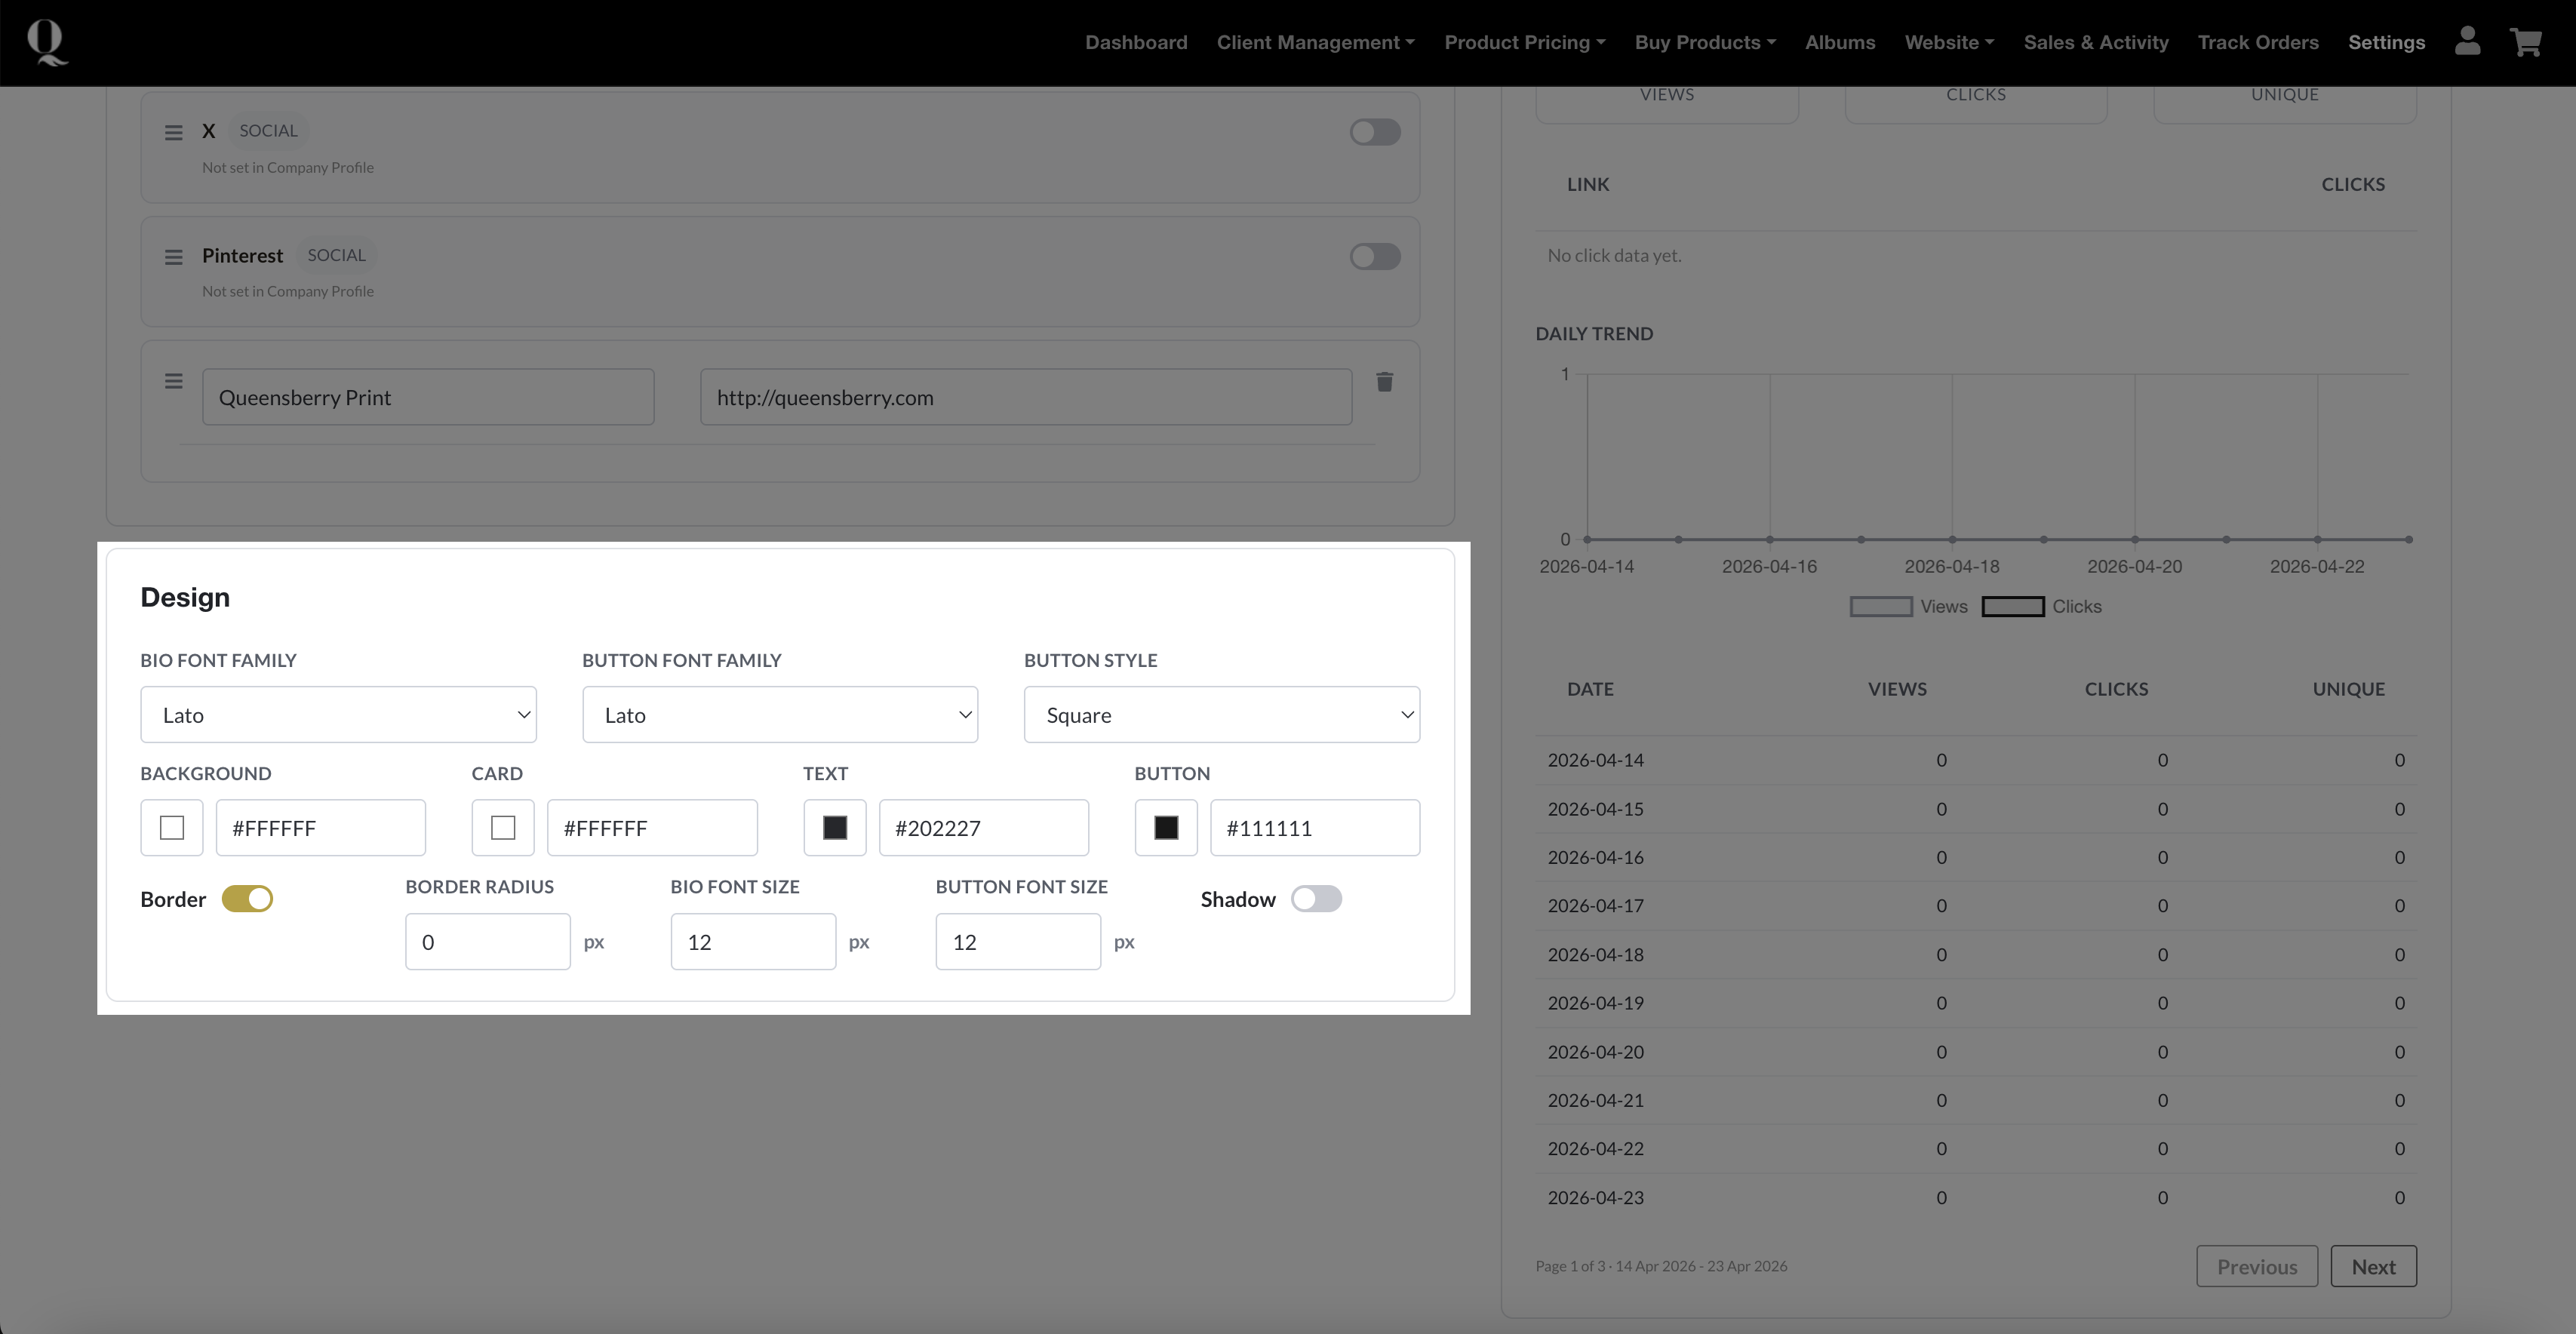Open the Text color swatch
This screenshot has height=1334, width=2576.
834,828
